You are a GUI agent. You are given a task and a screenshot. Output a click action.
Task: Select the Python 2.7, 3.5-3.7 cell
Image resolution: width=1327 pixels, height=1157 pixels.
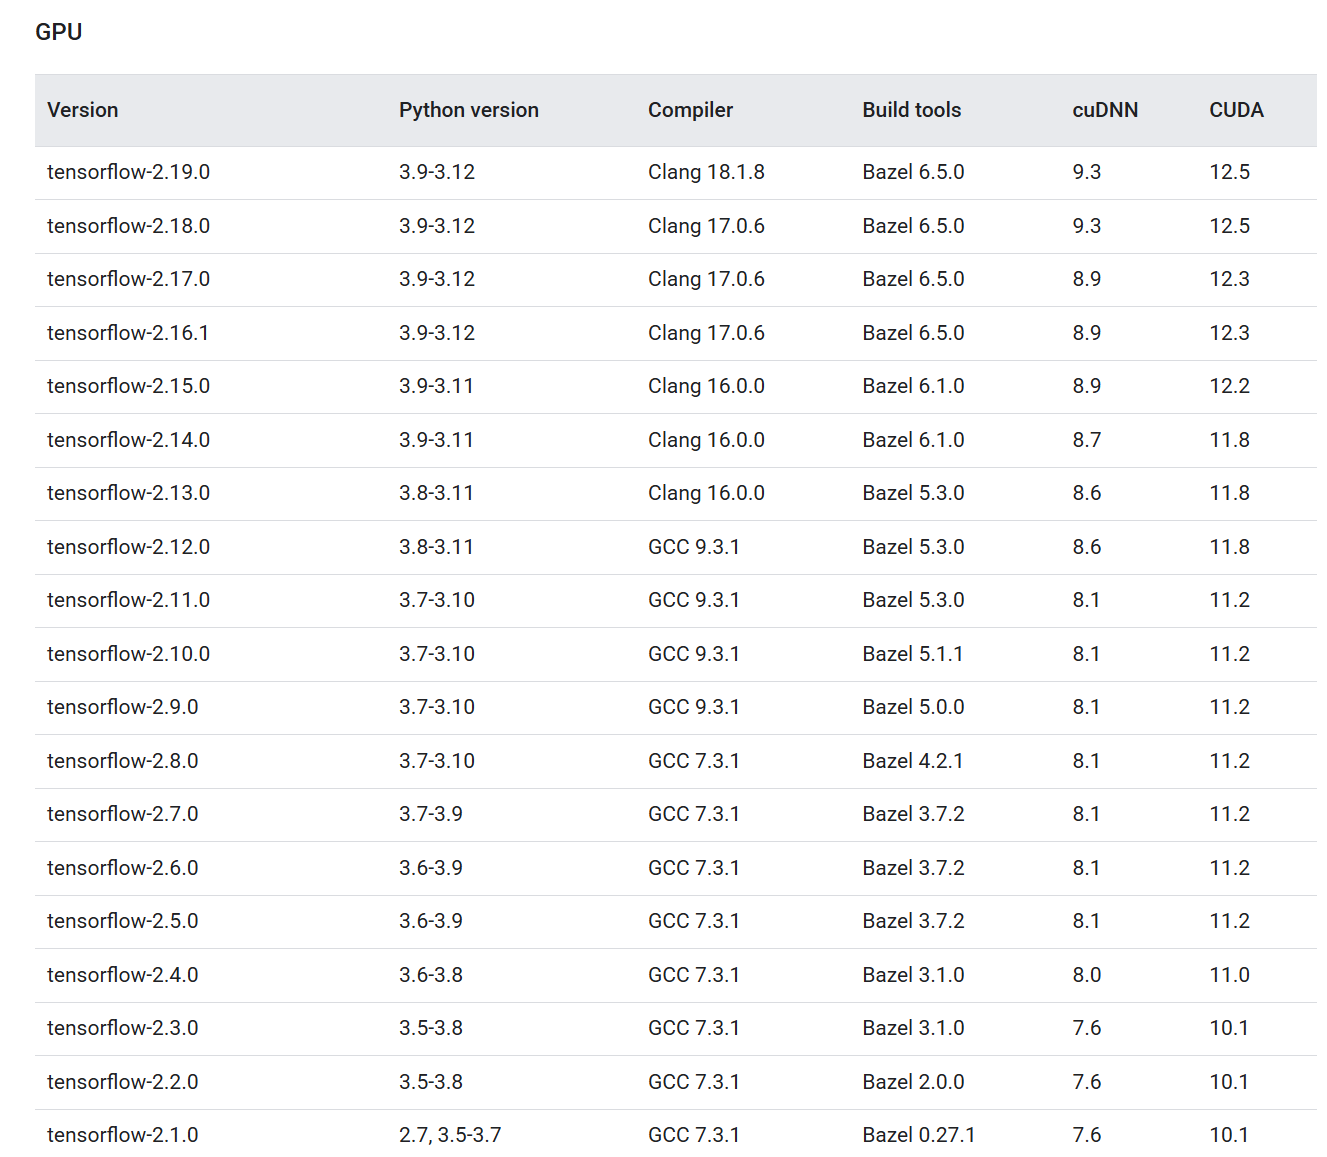click(450, 1135)
